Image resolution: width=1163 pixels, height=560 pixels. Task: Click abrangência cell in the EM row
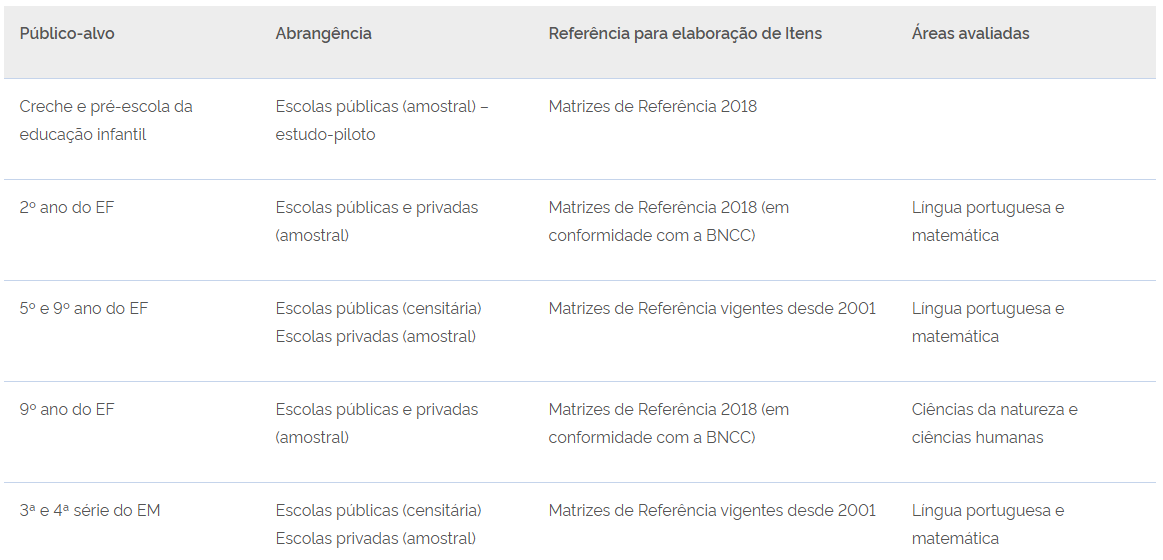(x=378, y=524)
